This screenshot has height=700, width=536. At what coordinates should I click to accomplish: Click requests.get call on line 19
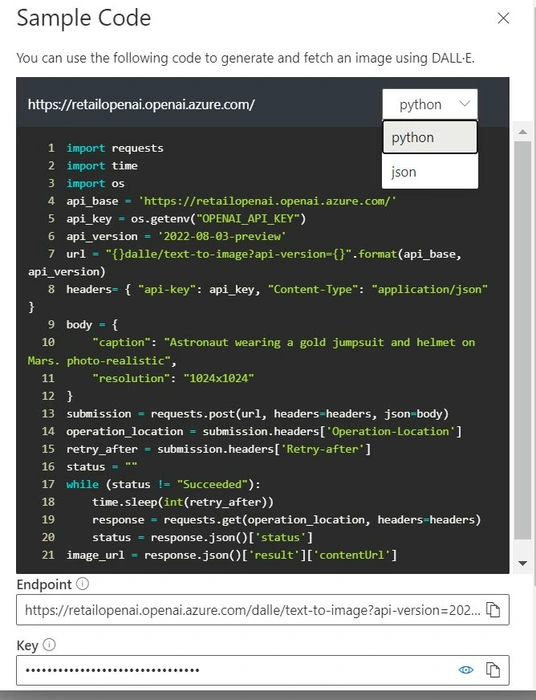[322, 520]
